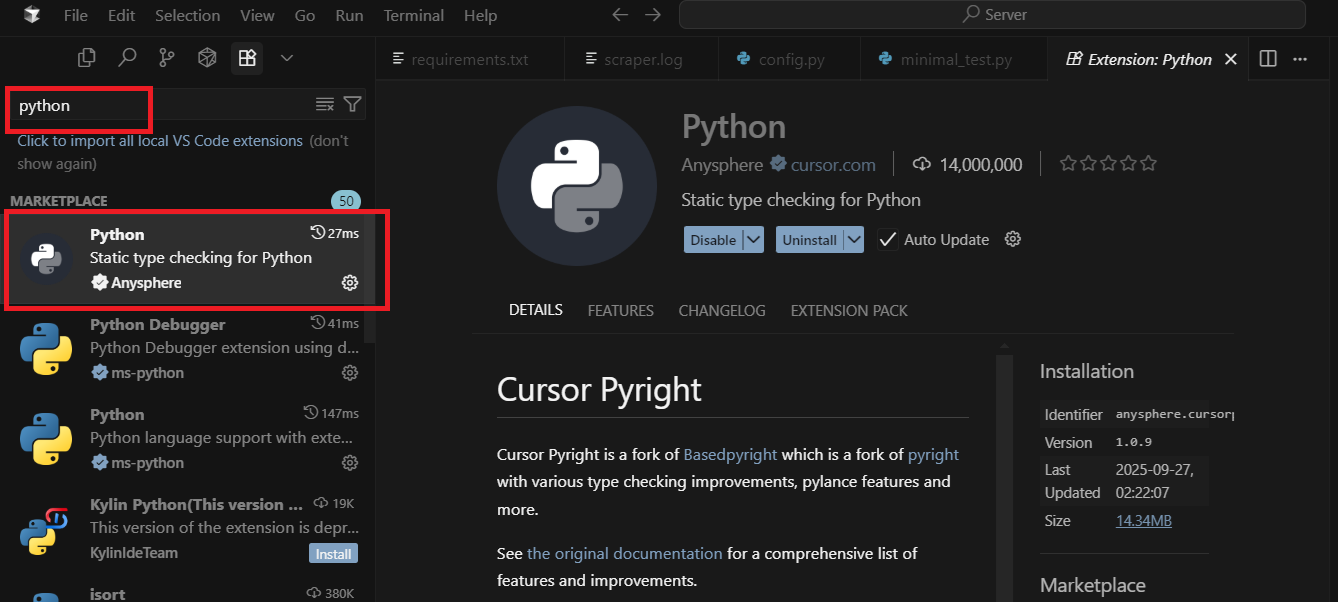
Task: Click the Marketplace results count badge 50
Action: (345, 201)
